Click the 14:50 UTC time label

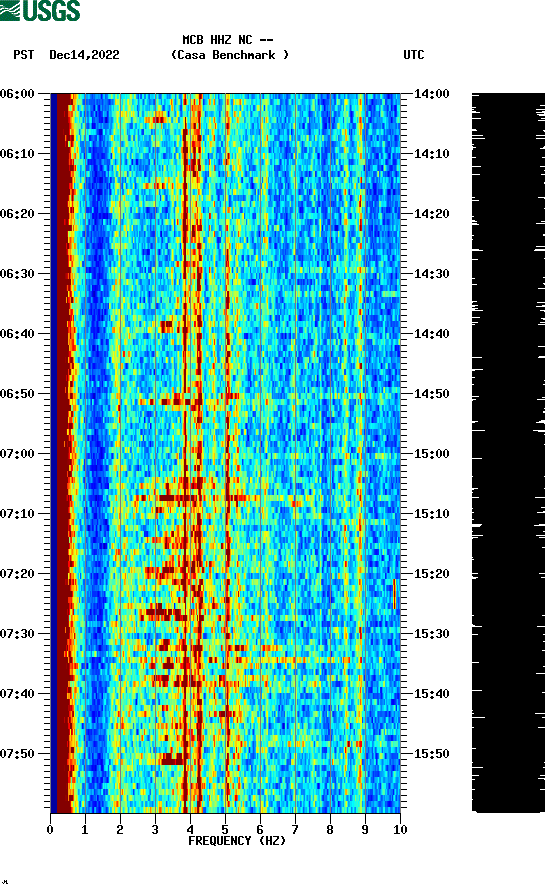432,394
